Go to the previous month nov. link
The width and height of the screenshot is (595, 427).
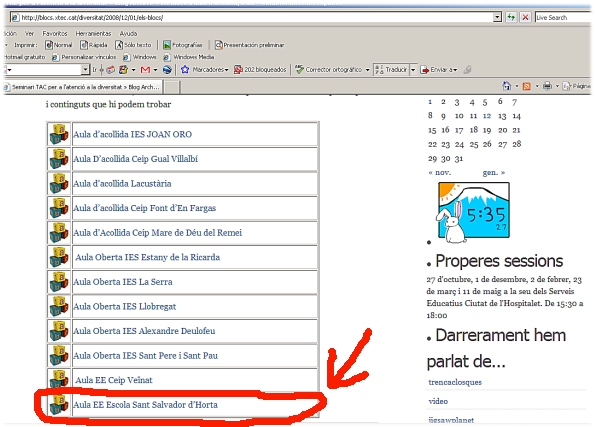click(x=439, y=173)
